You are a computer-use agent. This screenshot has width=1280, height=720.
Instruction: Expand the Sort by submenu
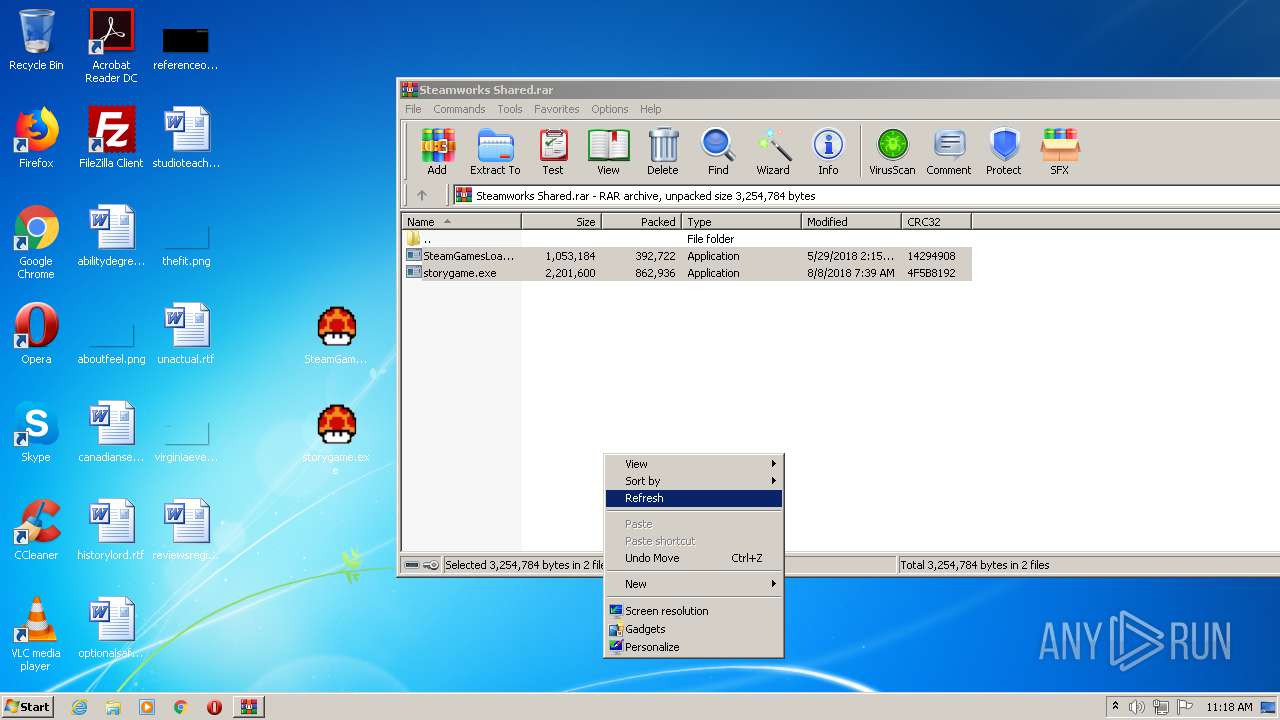[x=694, y=481]
